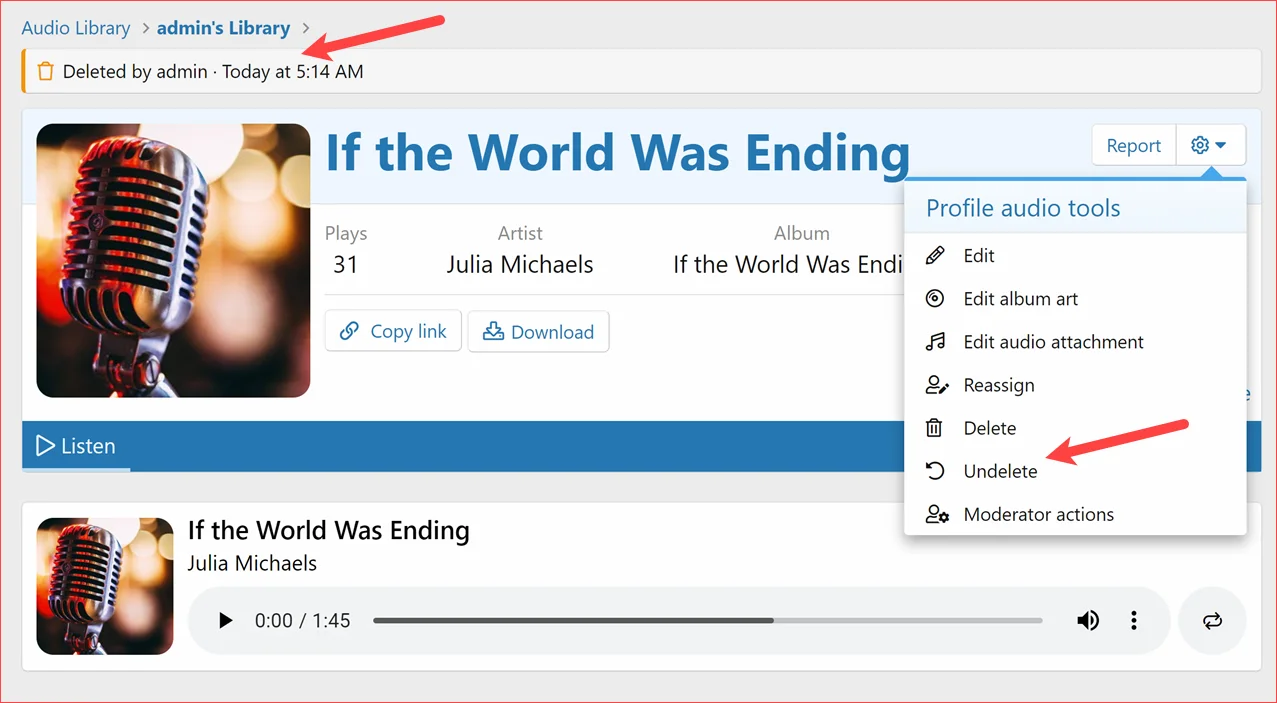Click the Reassign user icon
Screen dimensions: 1277x703
[x=936, y=385]
